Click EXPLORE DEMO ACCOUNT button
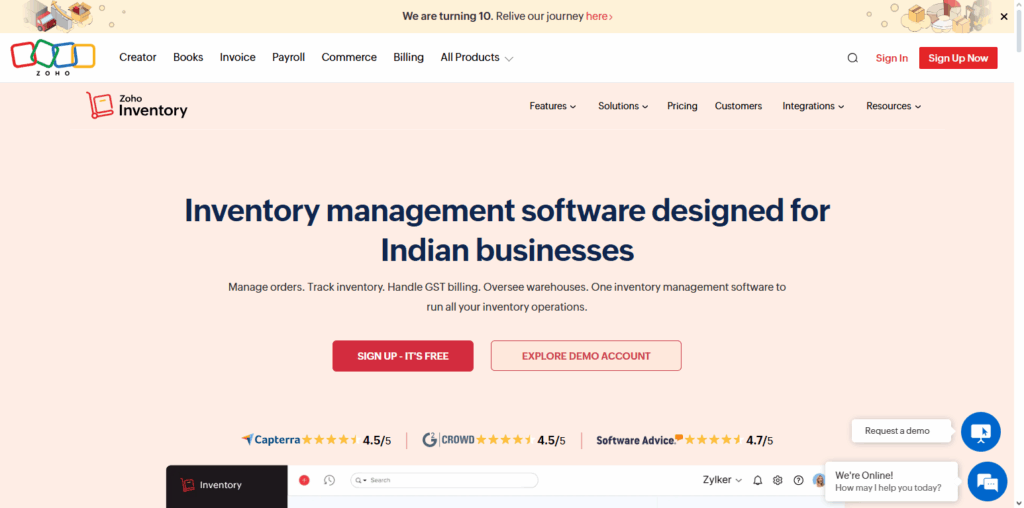Image resolution: width=1024 pixels, height=508 pixels. point(586,356)
